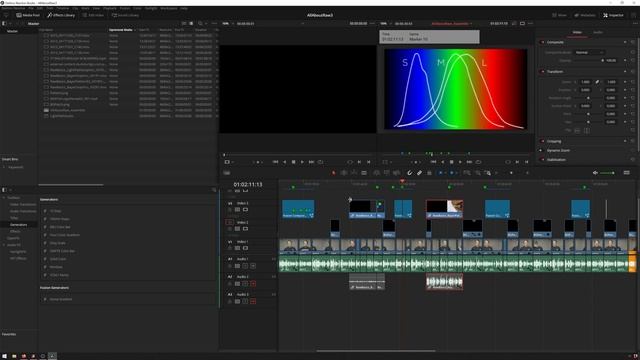Select the Selection Mode arrow tool

(333, 173)
